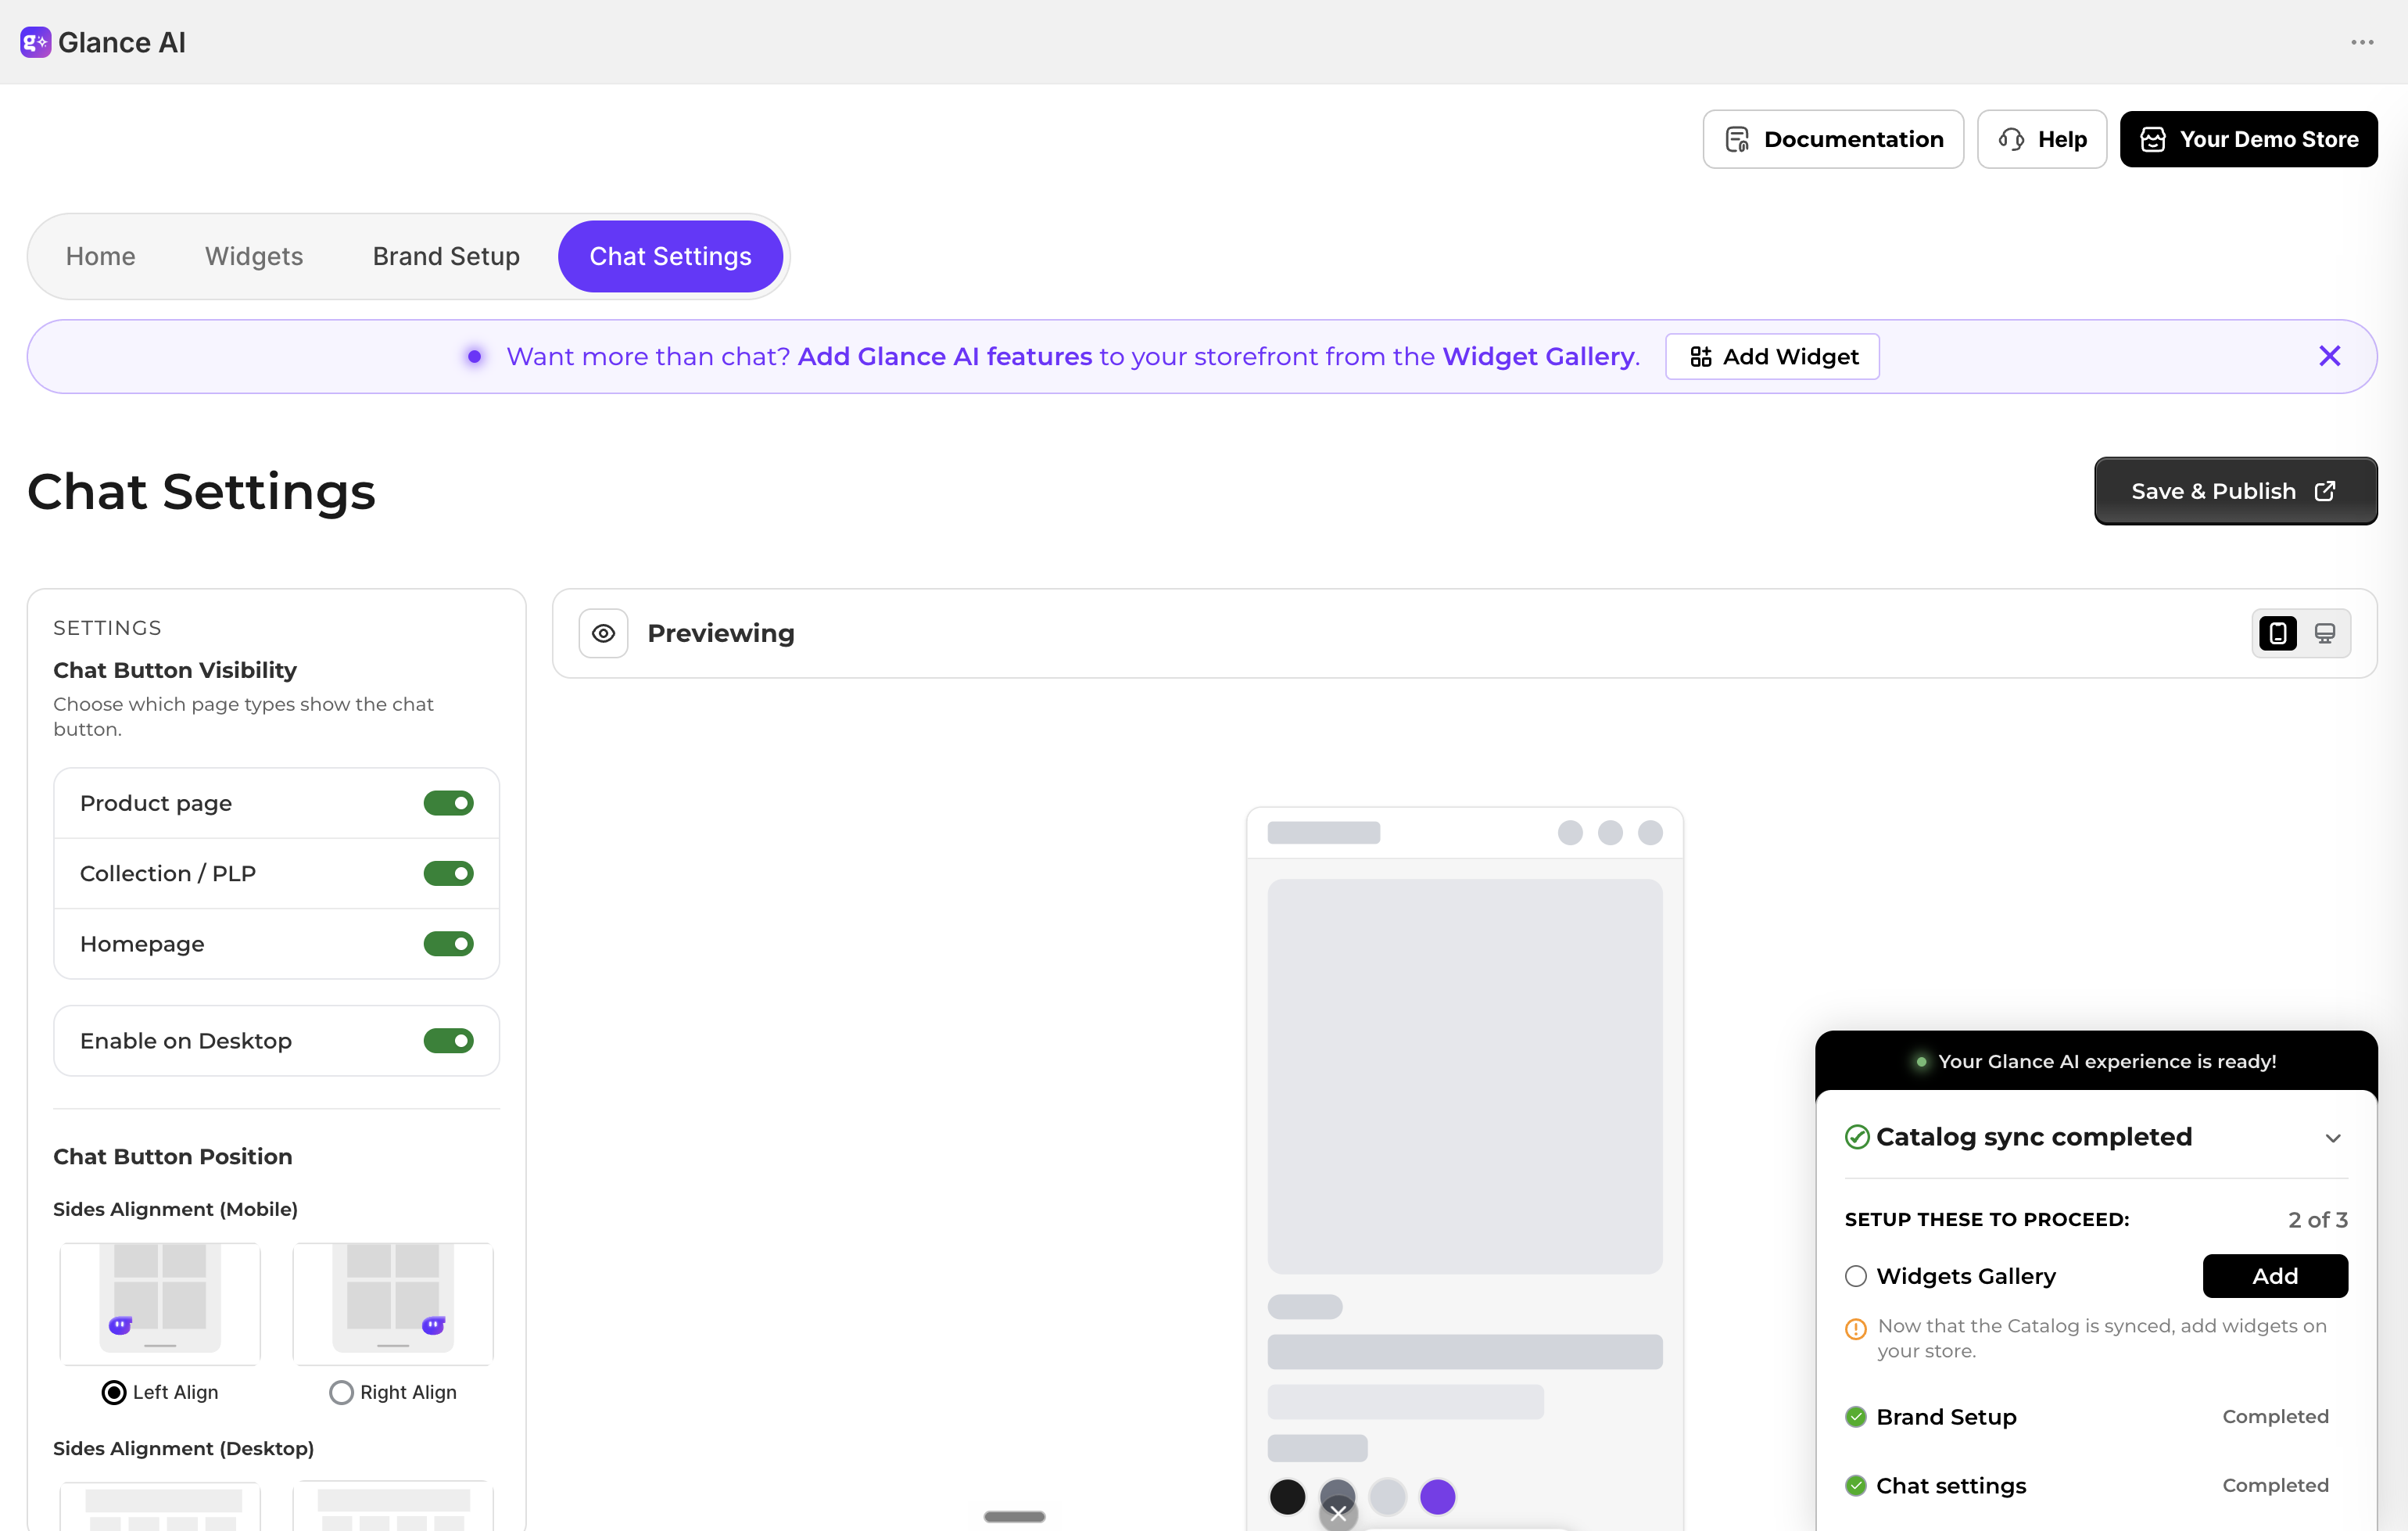Switch preview to desktop device view
Image resolution: width=2408 pixels, height=1531 pixels.
(2325, 633)
